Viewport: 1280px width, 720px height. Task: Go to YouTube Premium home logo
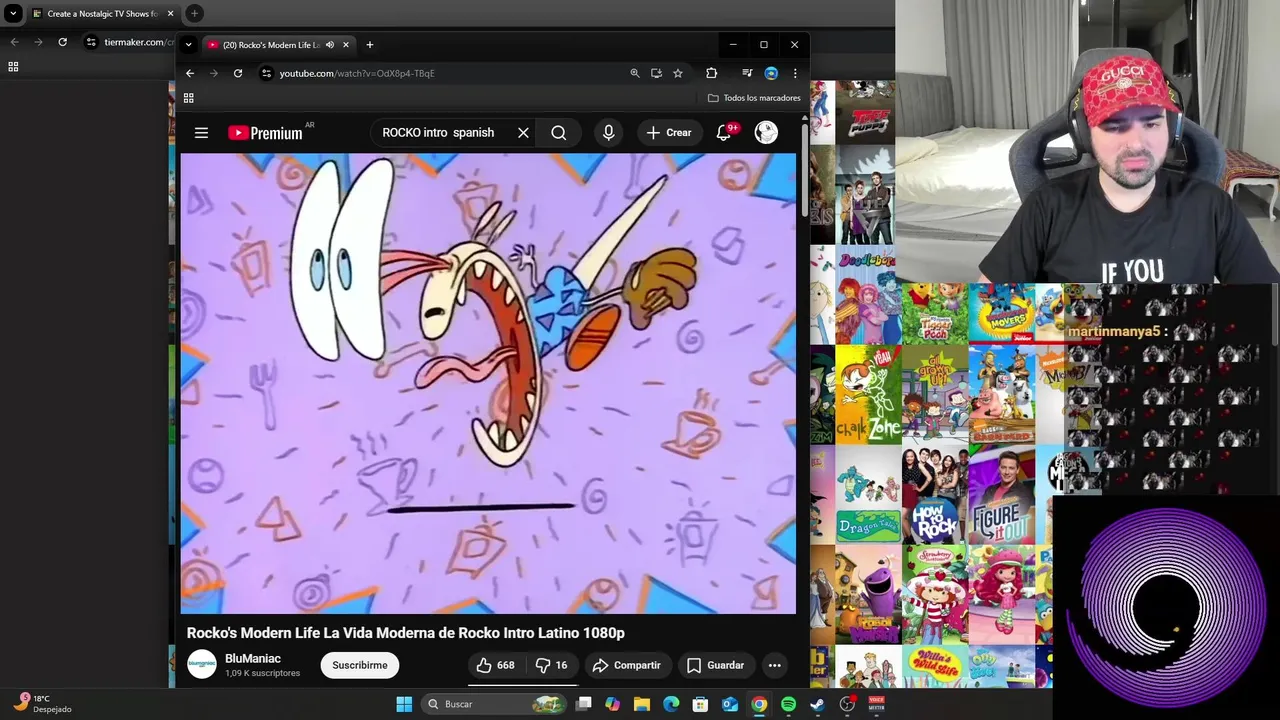click(x=266, y=133)
